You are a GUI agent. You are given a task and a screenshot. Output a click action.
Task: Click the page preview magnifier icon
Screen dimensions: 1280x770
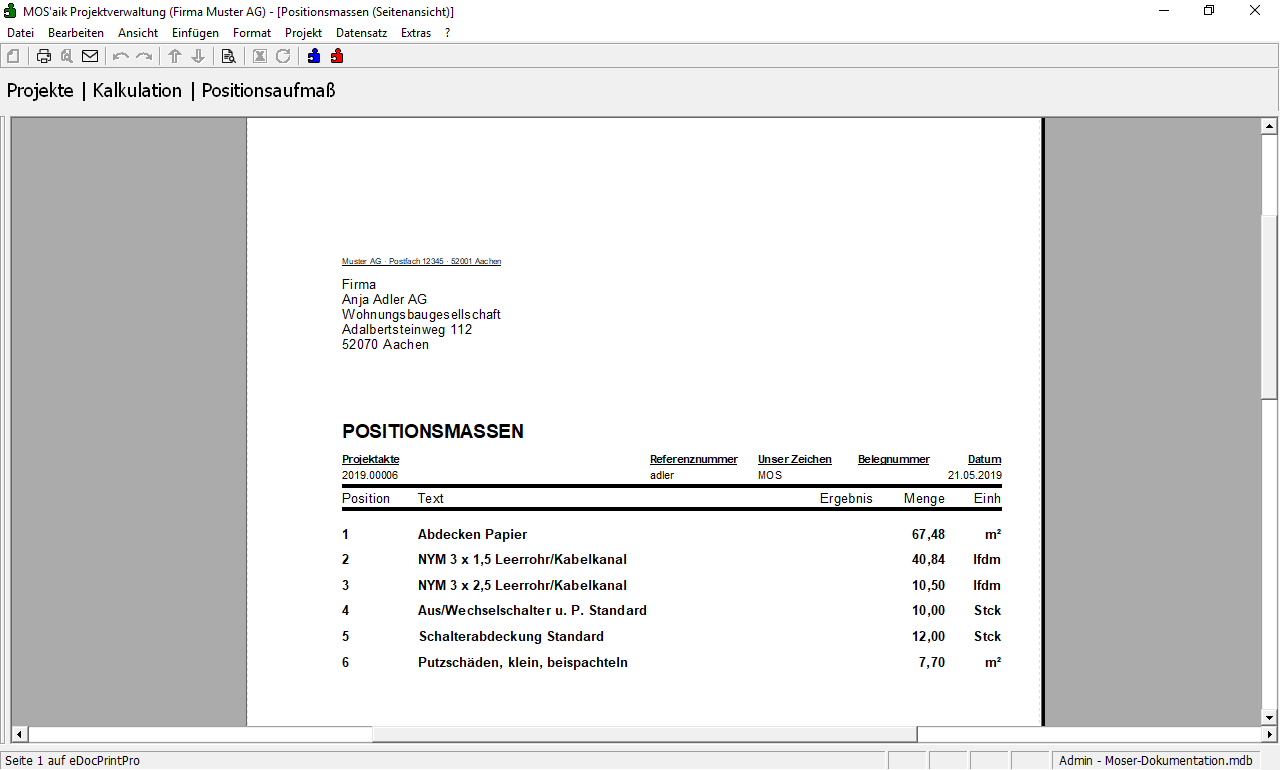click(228, 56)
